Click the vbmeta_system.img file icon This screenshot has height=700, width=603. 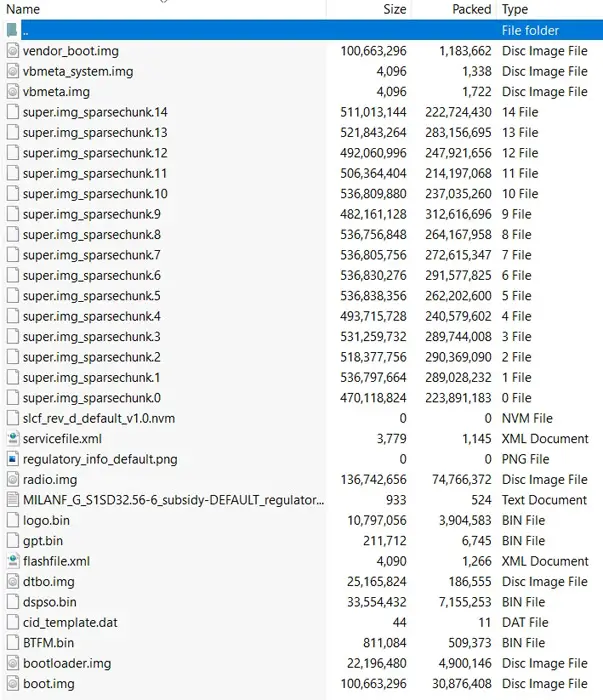coord(13,71)
